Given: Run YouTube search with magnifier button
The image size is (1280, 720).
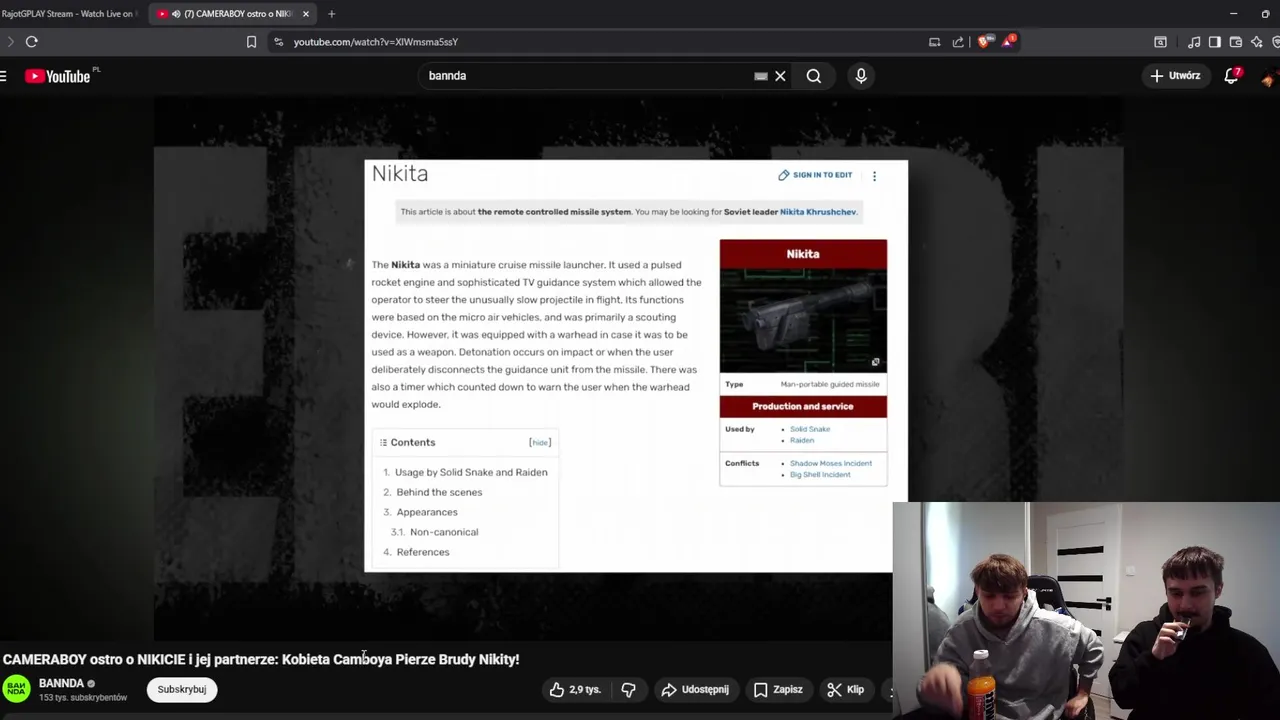Looking at the screenshot, I should pyautogui.click(x=814, y=76).
